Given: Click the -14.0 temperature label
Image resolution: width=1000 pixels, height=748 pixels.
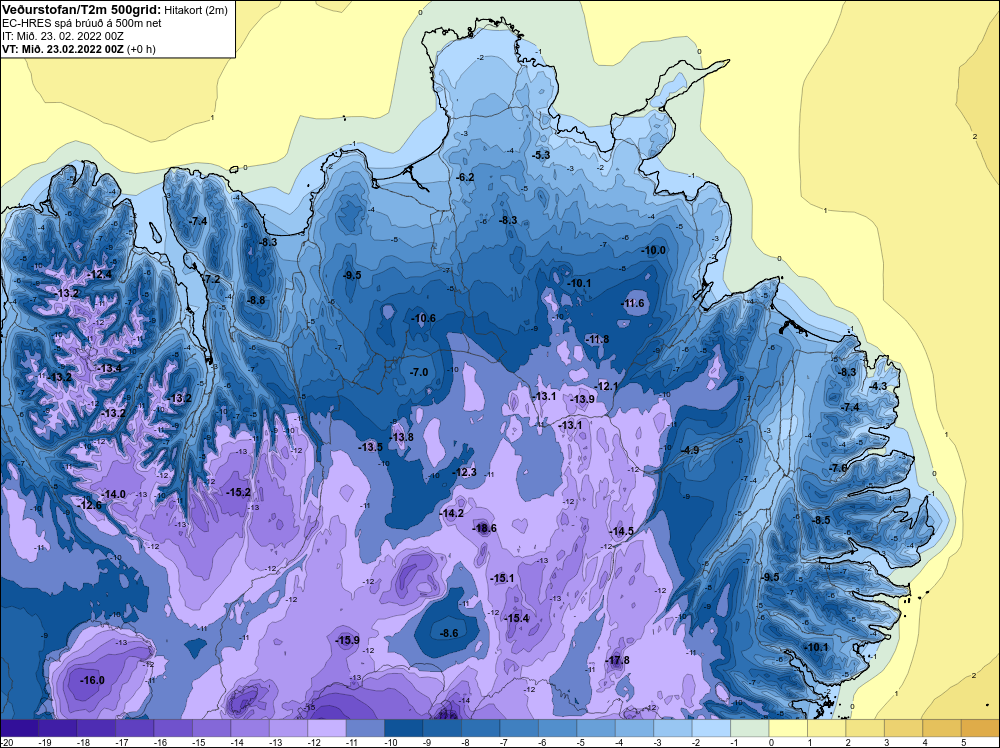Looking at the screenshot, I should 114,494.
